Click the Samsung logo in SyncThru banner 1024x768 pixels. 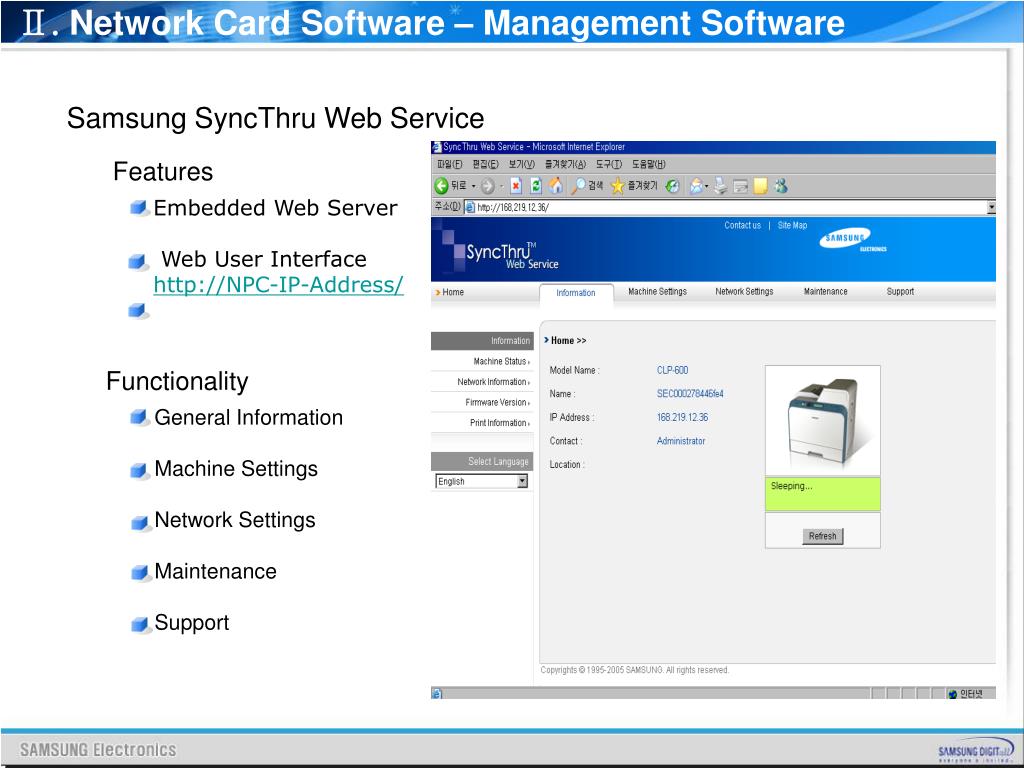852,240
